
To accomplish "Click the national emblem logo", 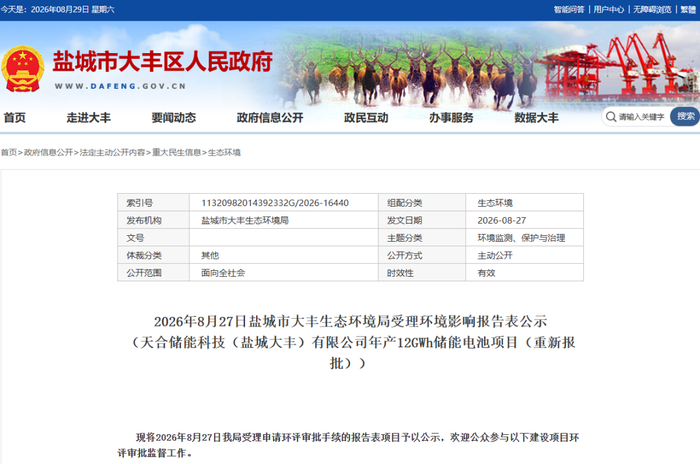I will point(23,69).
